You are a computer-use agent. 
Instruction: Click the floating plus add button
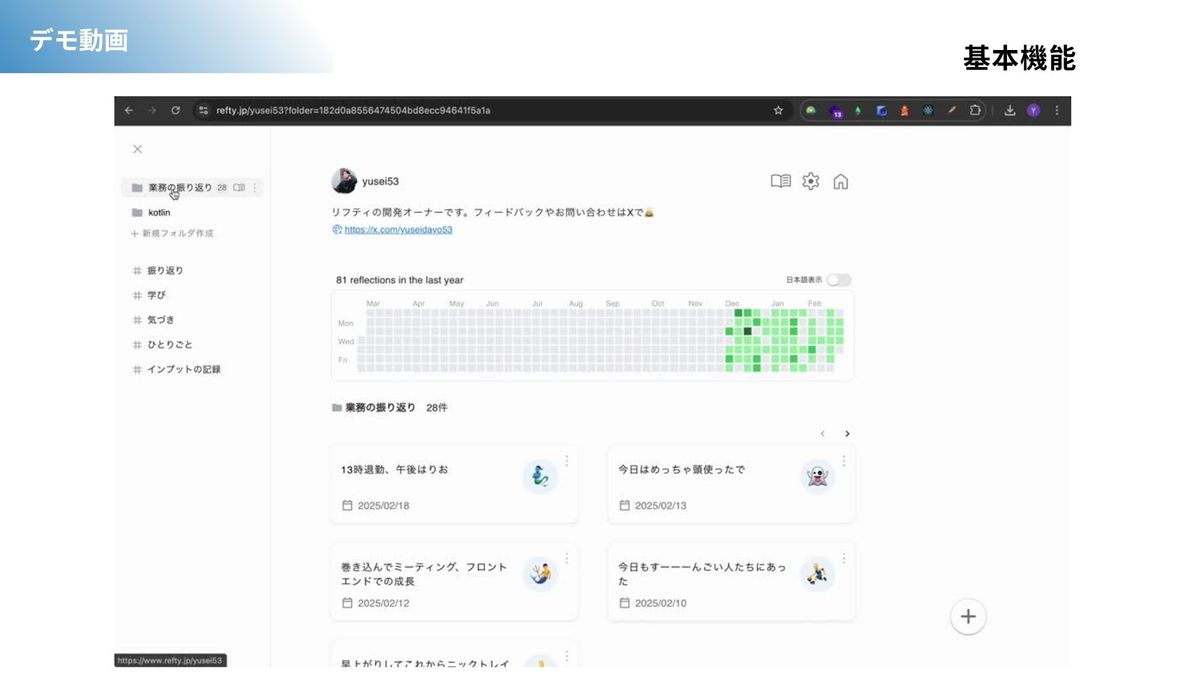[967, 616]
